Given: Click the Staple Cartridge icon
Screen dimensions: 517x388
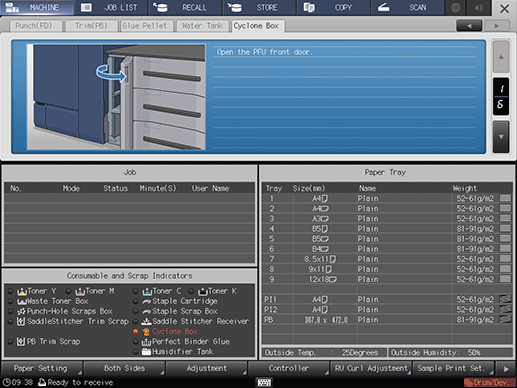Looking at the screenshot, I should tap(146, 301).
